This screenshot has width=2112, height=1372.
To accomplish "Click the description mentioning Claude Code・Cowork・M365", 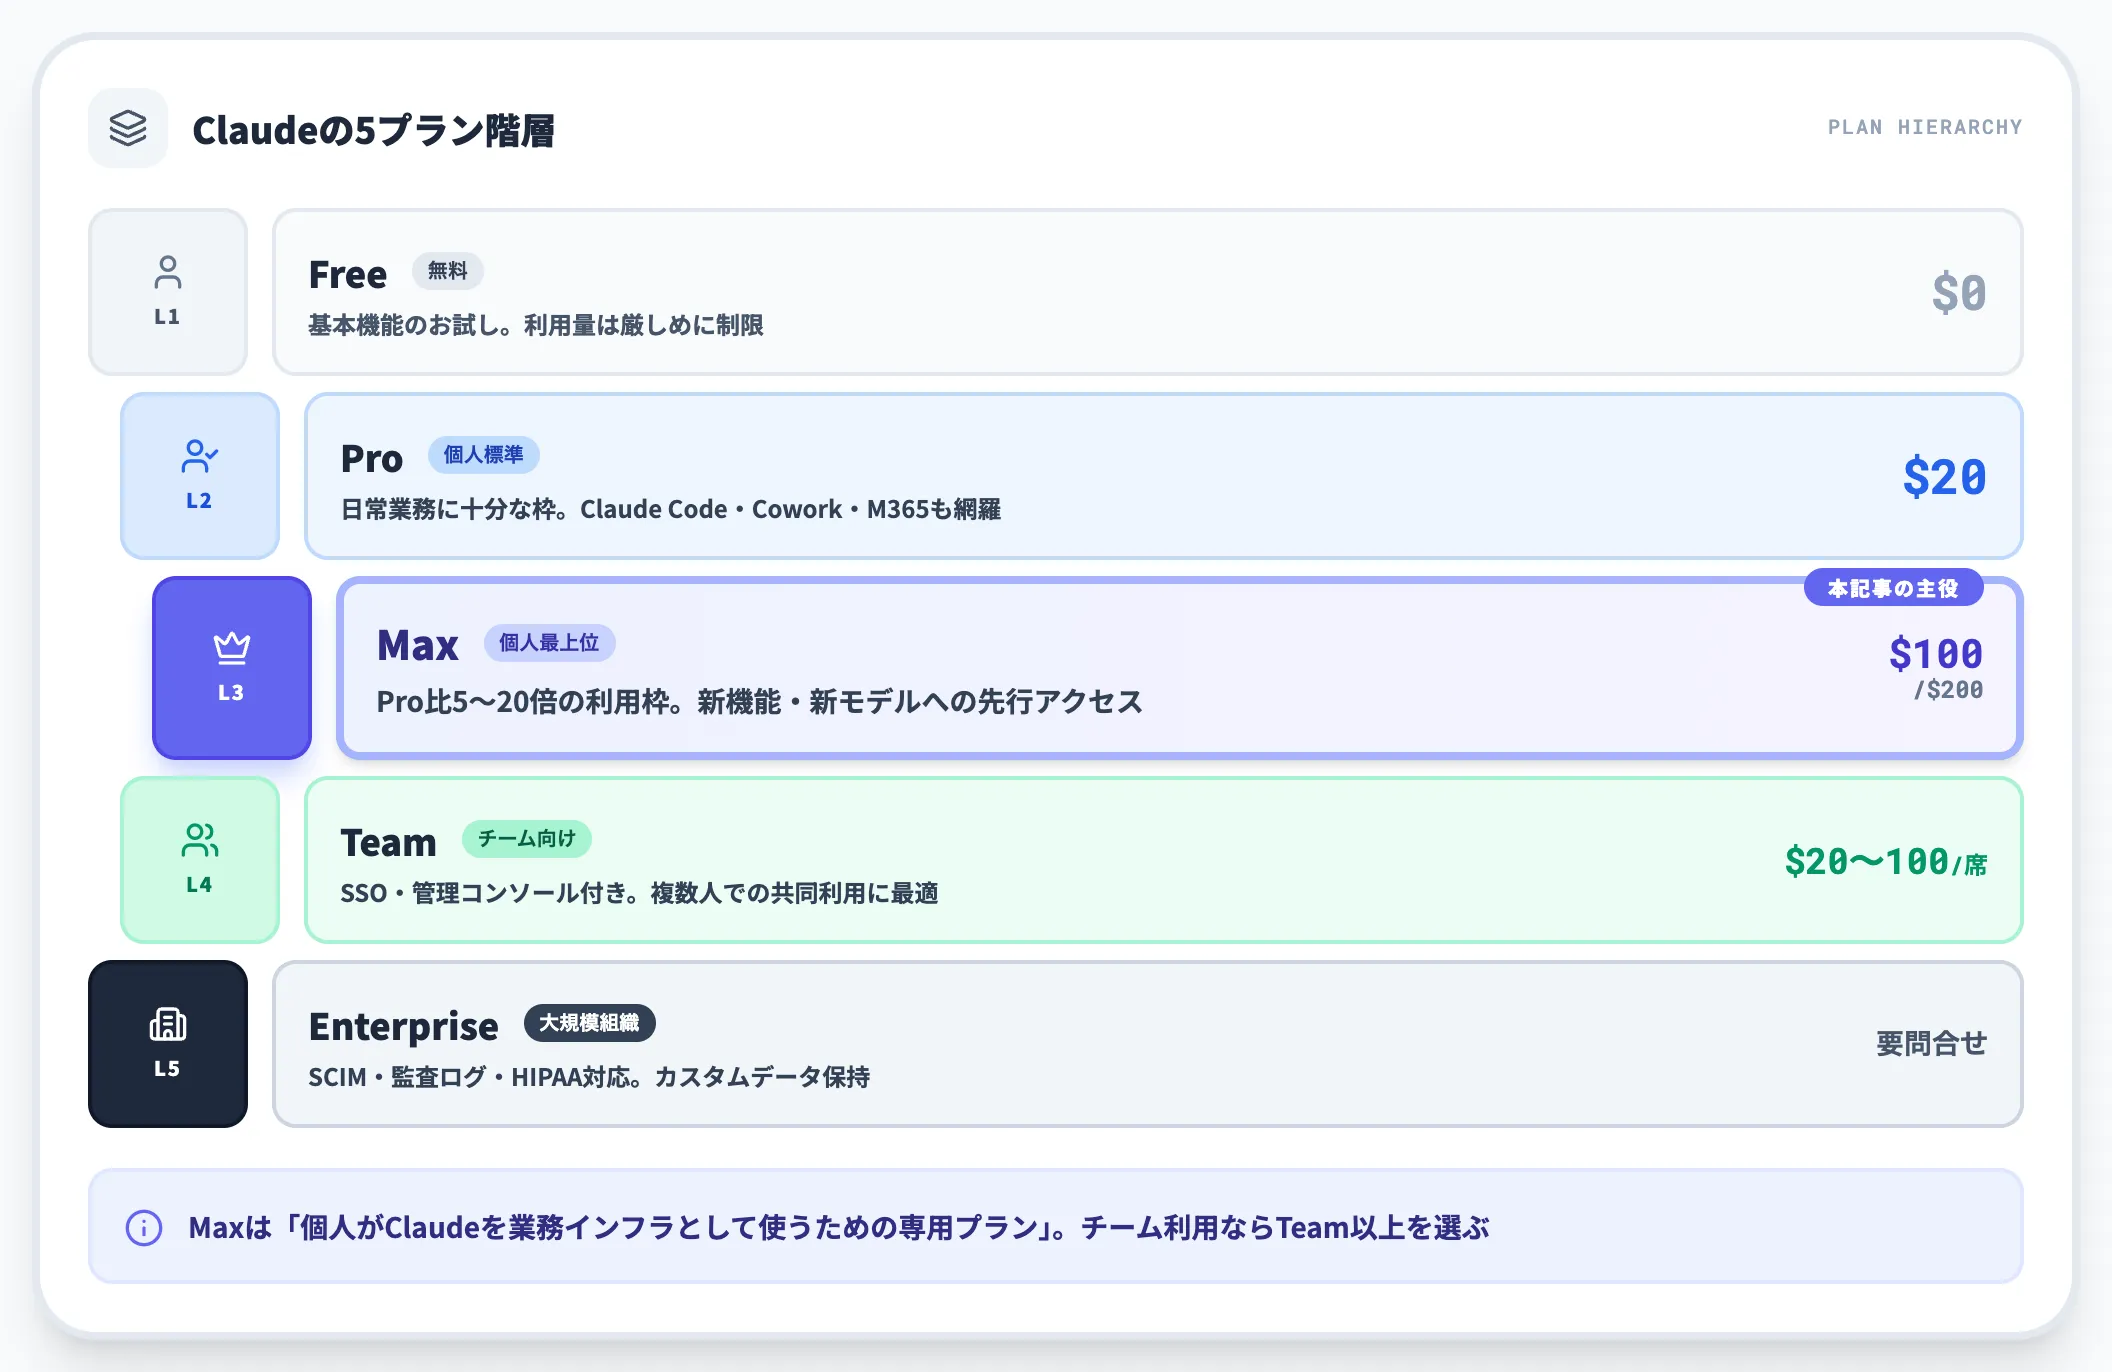I will [x=671, y=509].
